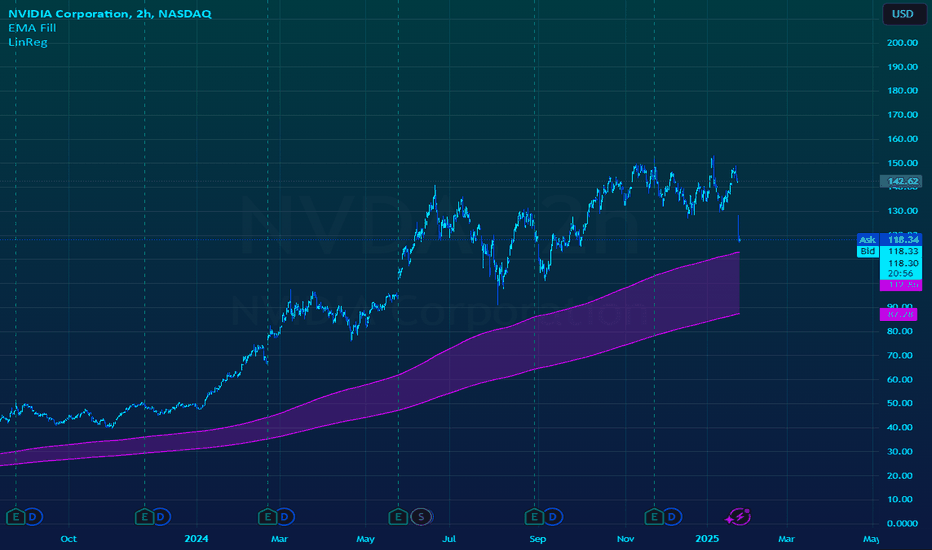Click the Oct time axis label
This screenshot has height=550, width=932.
click(x=68, y=539)
